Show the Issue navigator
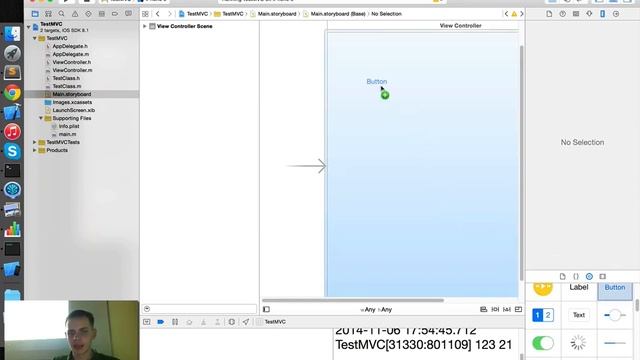The width and height of the screenshot is (640, 360). click(x=75, y=14)
